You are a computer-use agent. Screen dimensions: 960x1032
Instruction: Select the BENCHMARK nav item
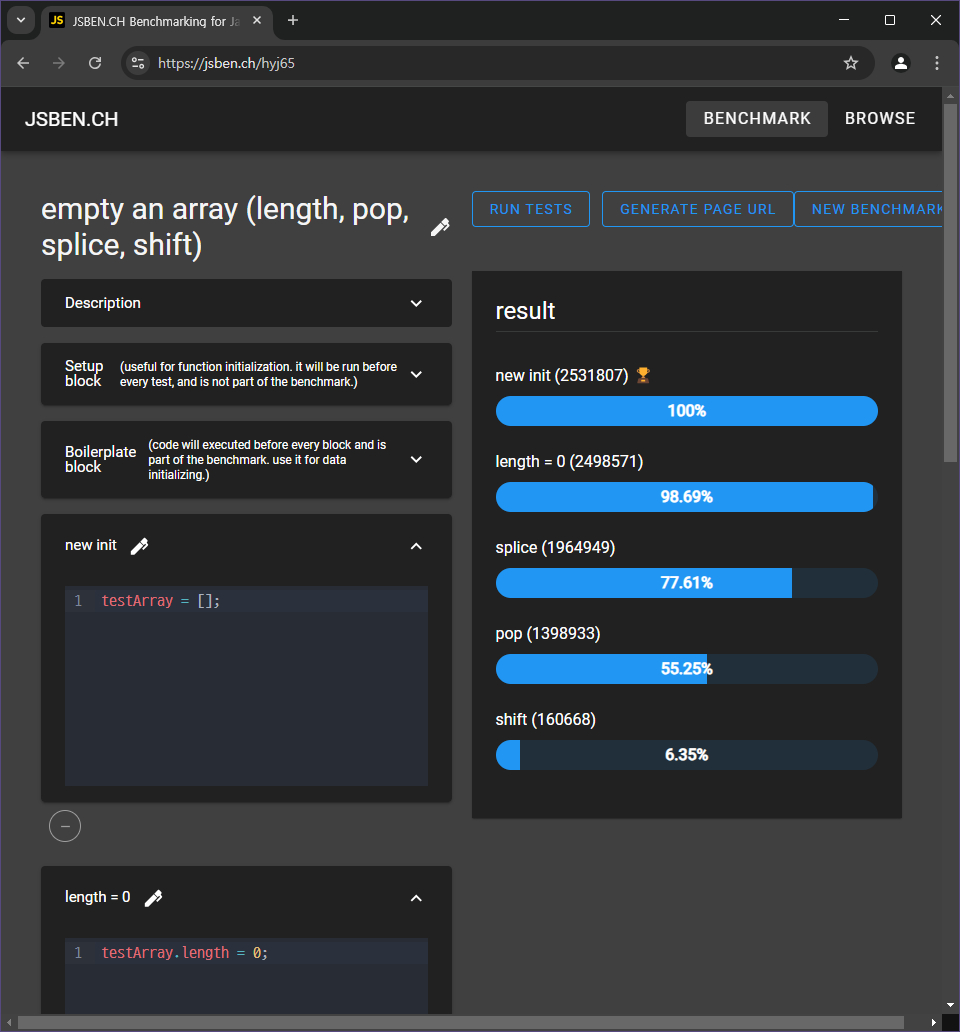click(x=757, y=118)
